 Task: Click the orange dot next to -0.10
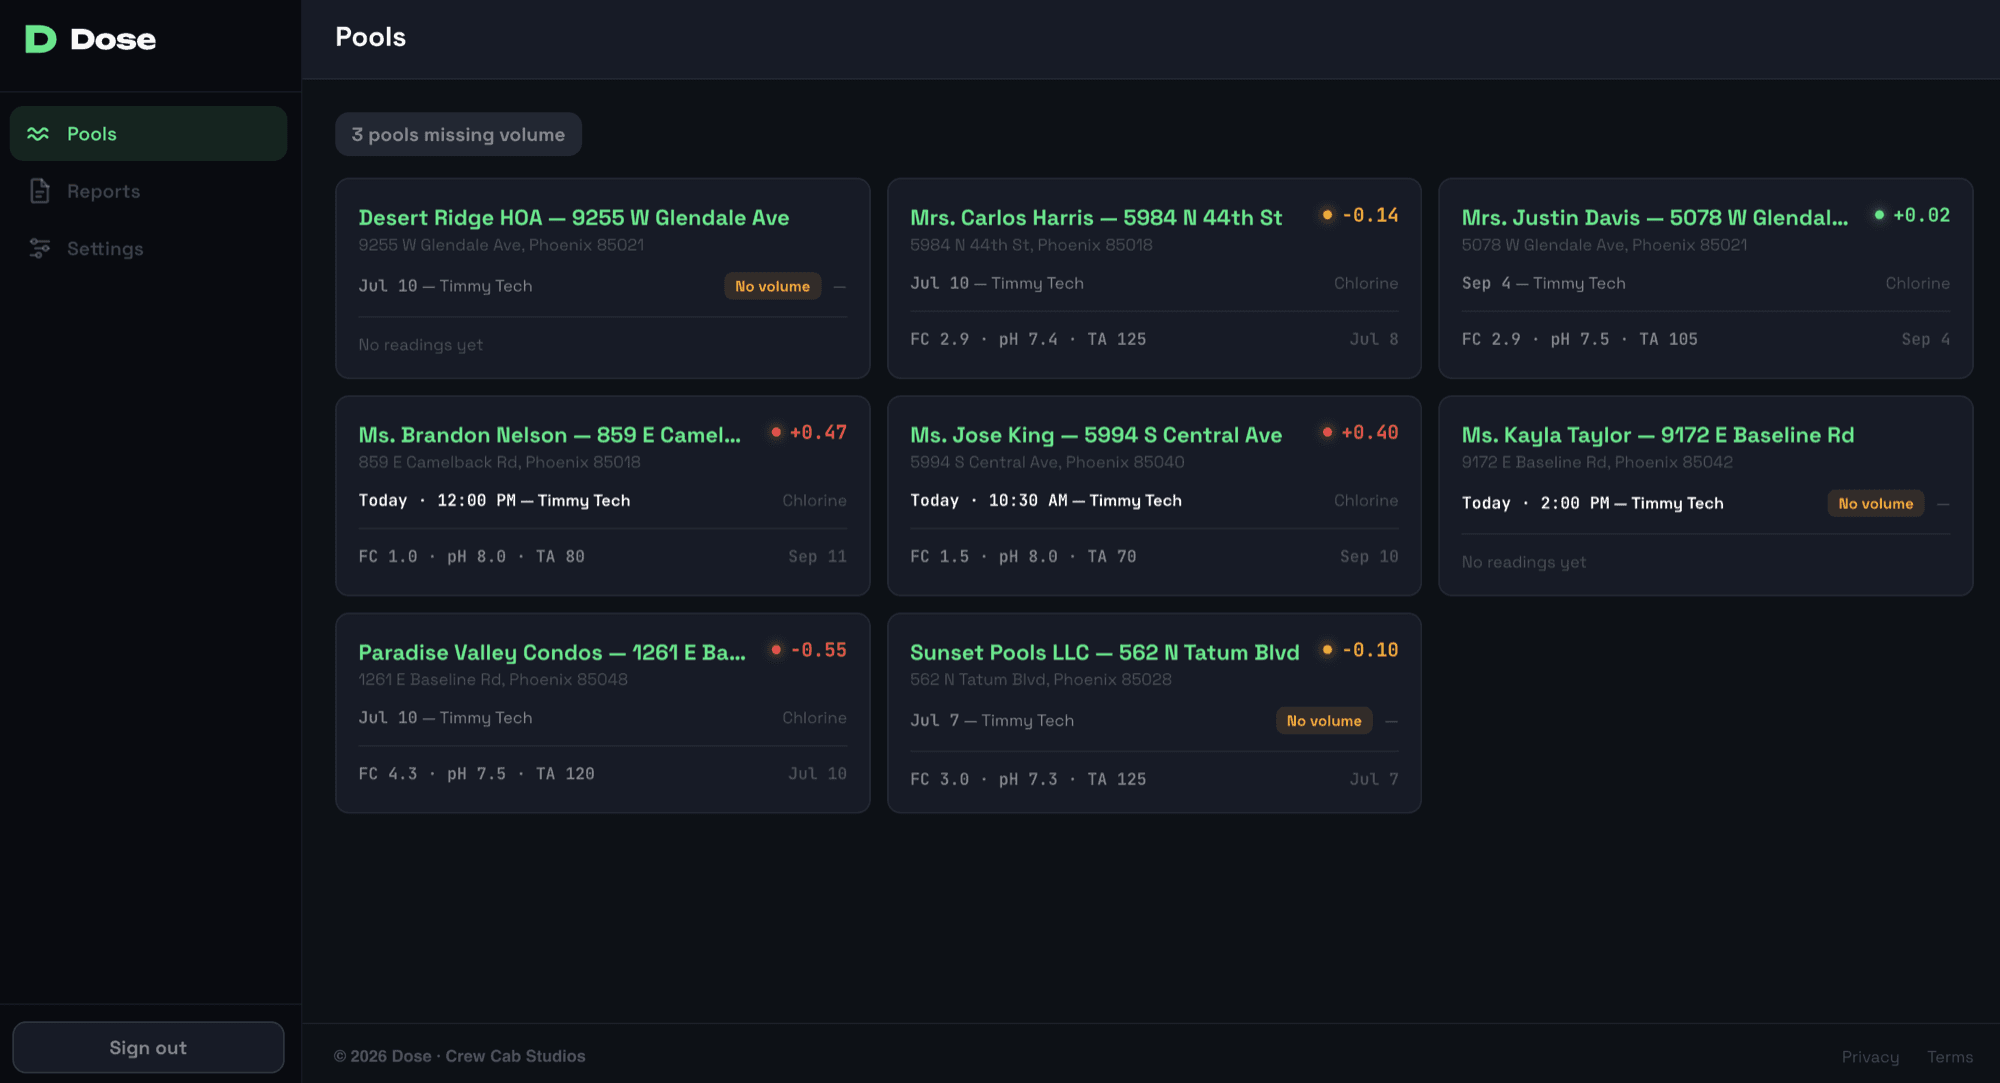click(x=1327, y=650)
